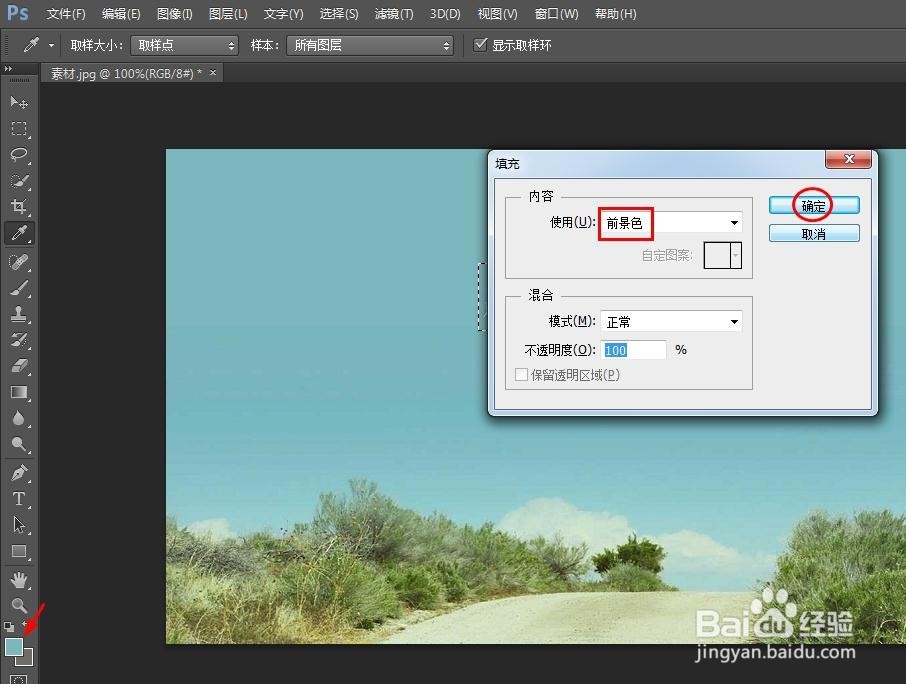Select the Eraser tool
The height and width of the screenshot is (684, 906).
18,367
